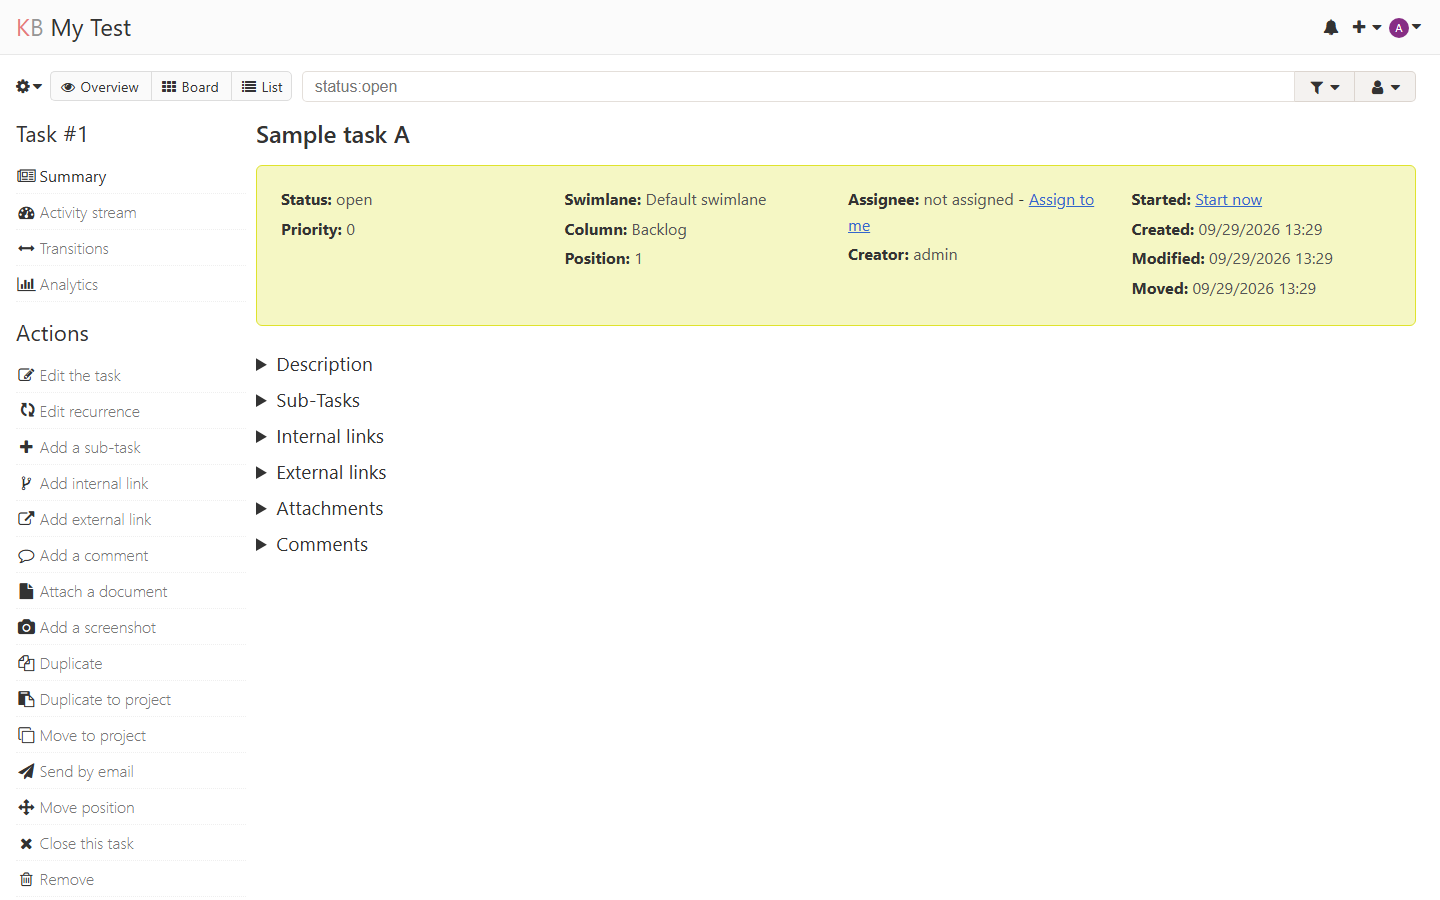Expand the Comments section
Viewport: 1440px width, 900px height.
click(312, 545)
